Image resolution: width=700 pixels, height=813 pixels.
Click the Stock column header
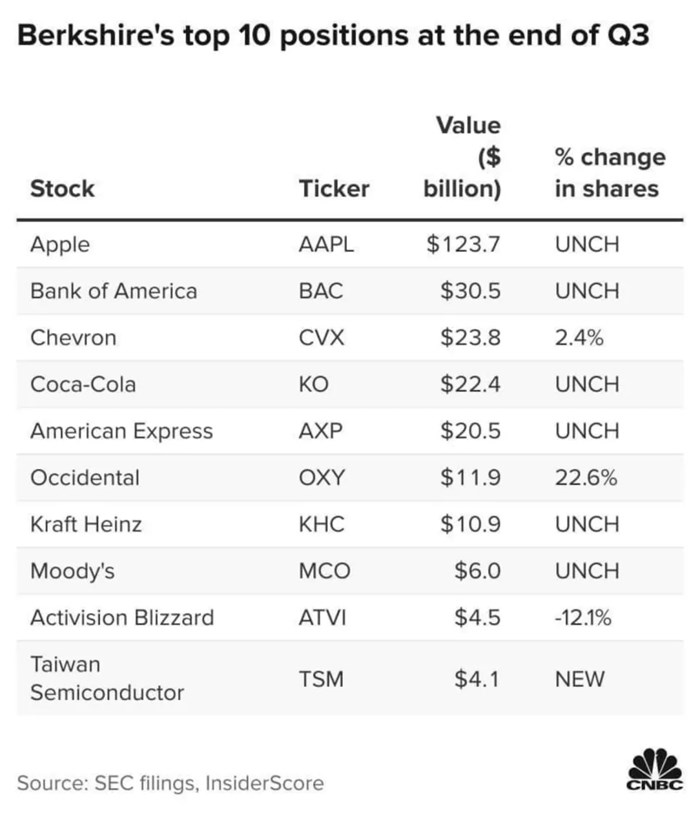62,188
